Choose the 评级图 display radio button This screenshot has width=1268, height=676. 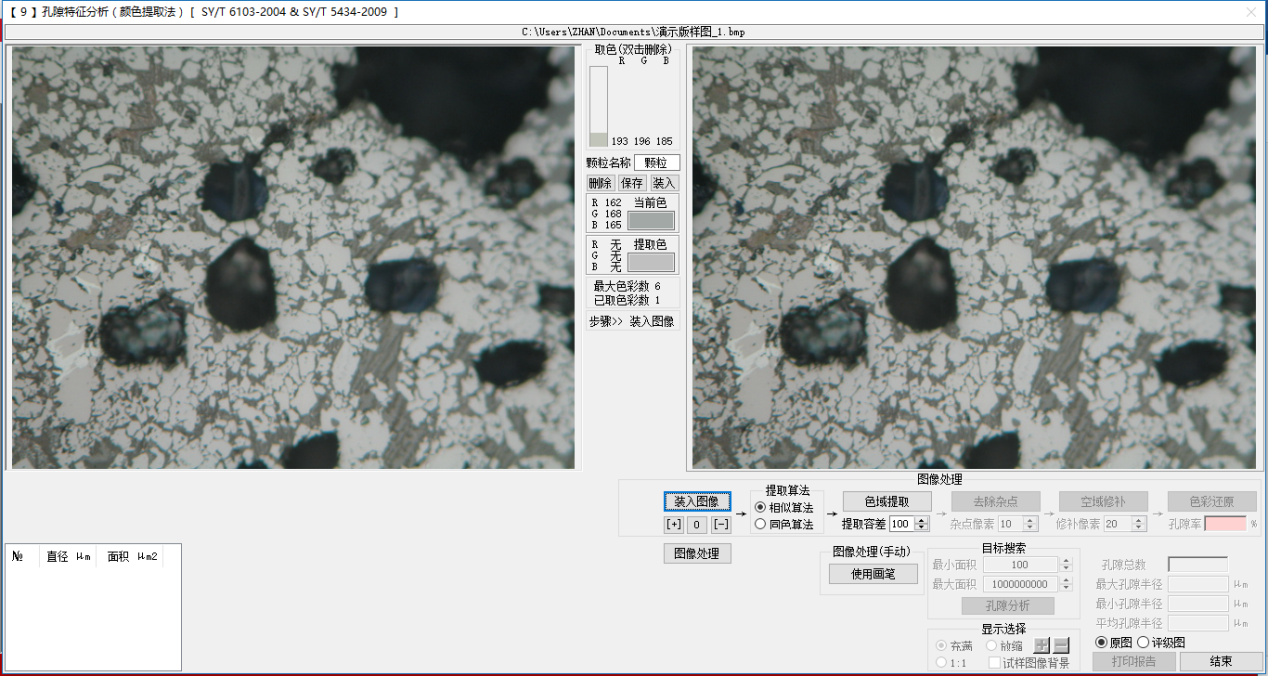coord(1143,642)
